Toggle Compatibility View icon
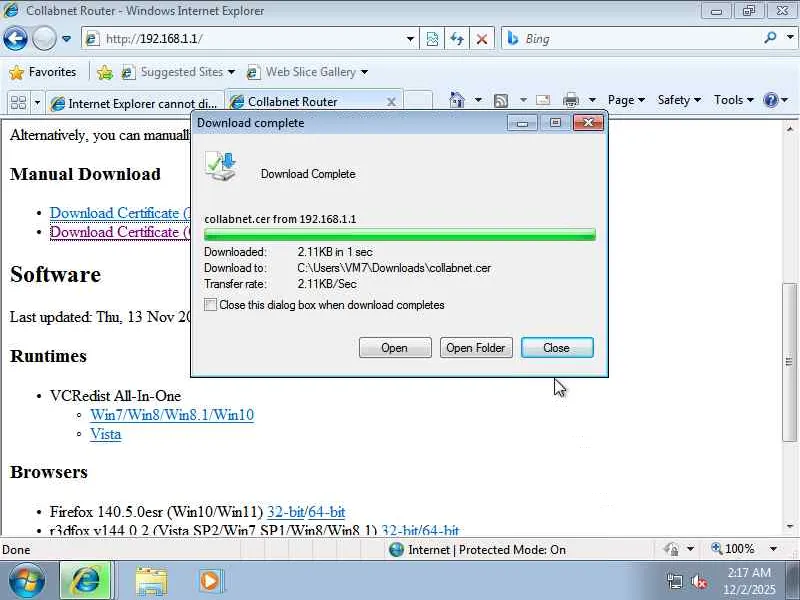 click(x=432, y=39)
